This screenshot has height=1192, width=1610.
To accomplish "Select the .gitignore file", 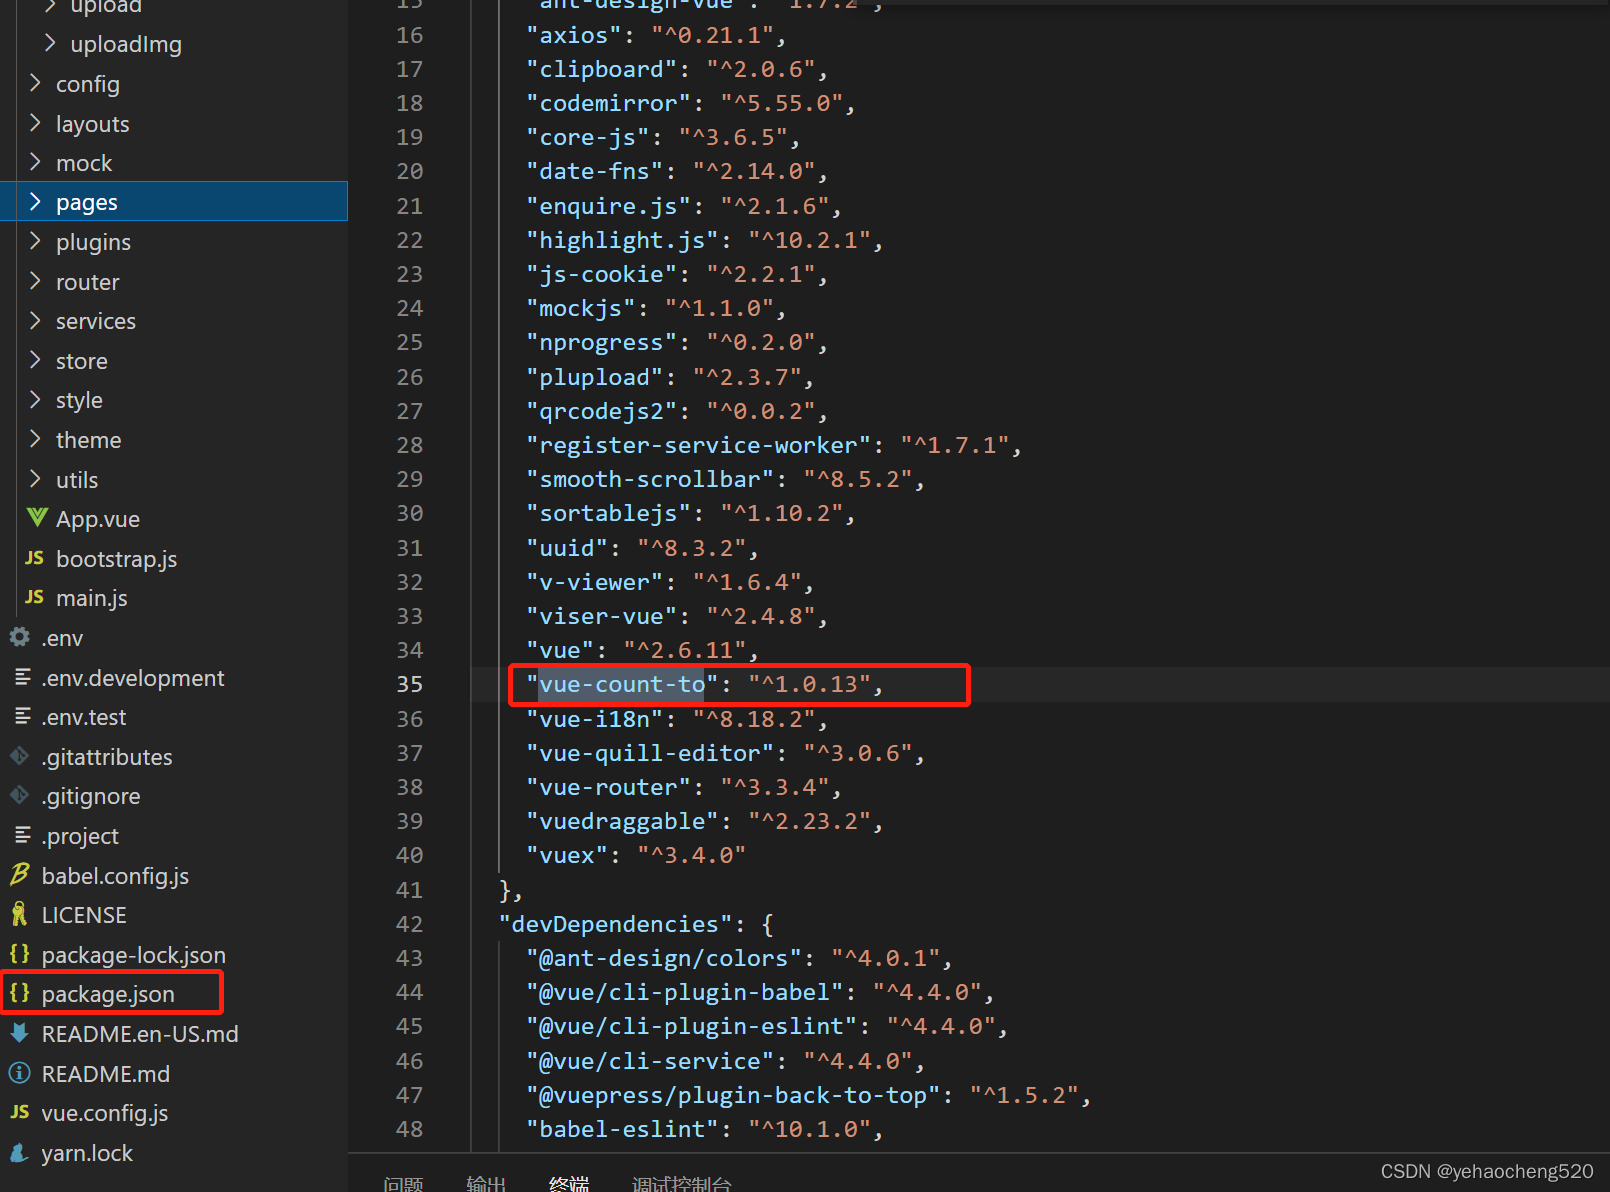I will click(x=91, y=796).
